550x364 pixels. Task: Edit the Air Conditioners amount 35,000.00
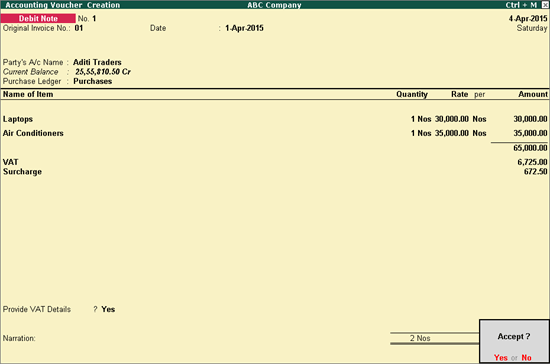click(x=530, y=133)
